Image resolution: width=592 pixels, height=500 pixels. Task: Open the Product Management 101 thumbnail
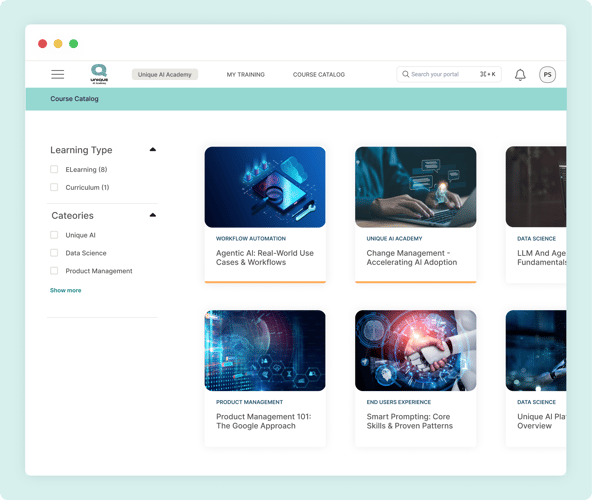click(265, 350)
